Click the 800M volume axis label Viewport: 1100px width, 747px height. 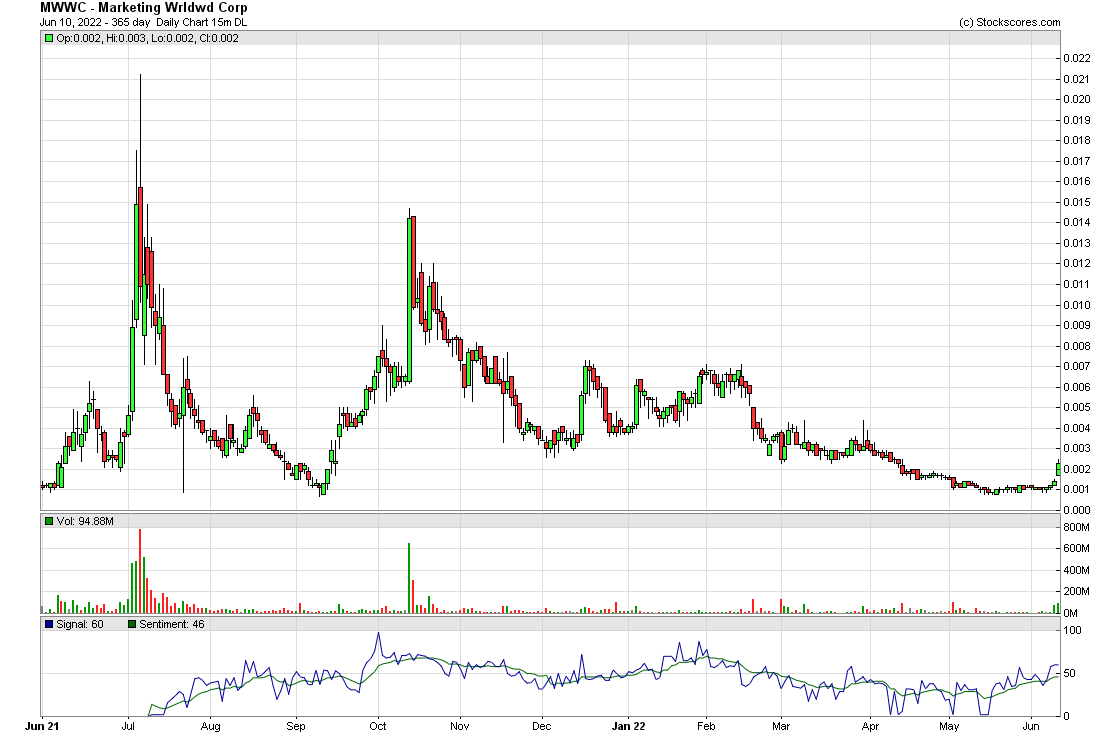1076,527
